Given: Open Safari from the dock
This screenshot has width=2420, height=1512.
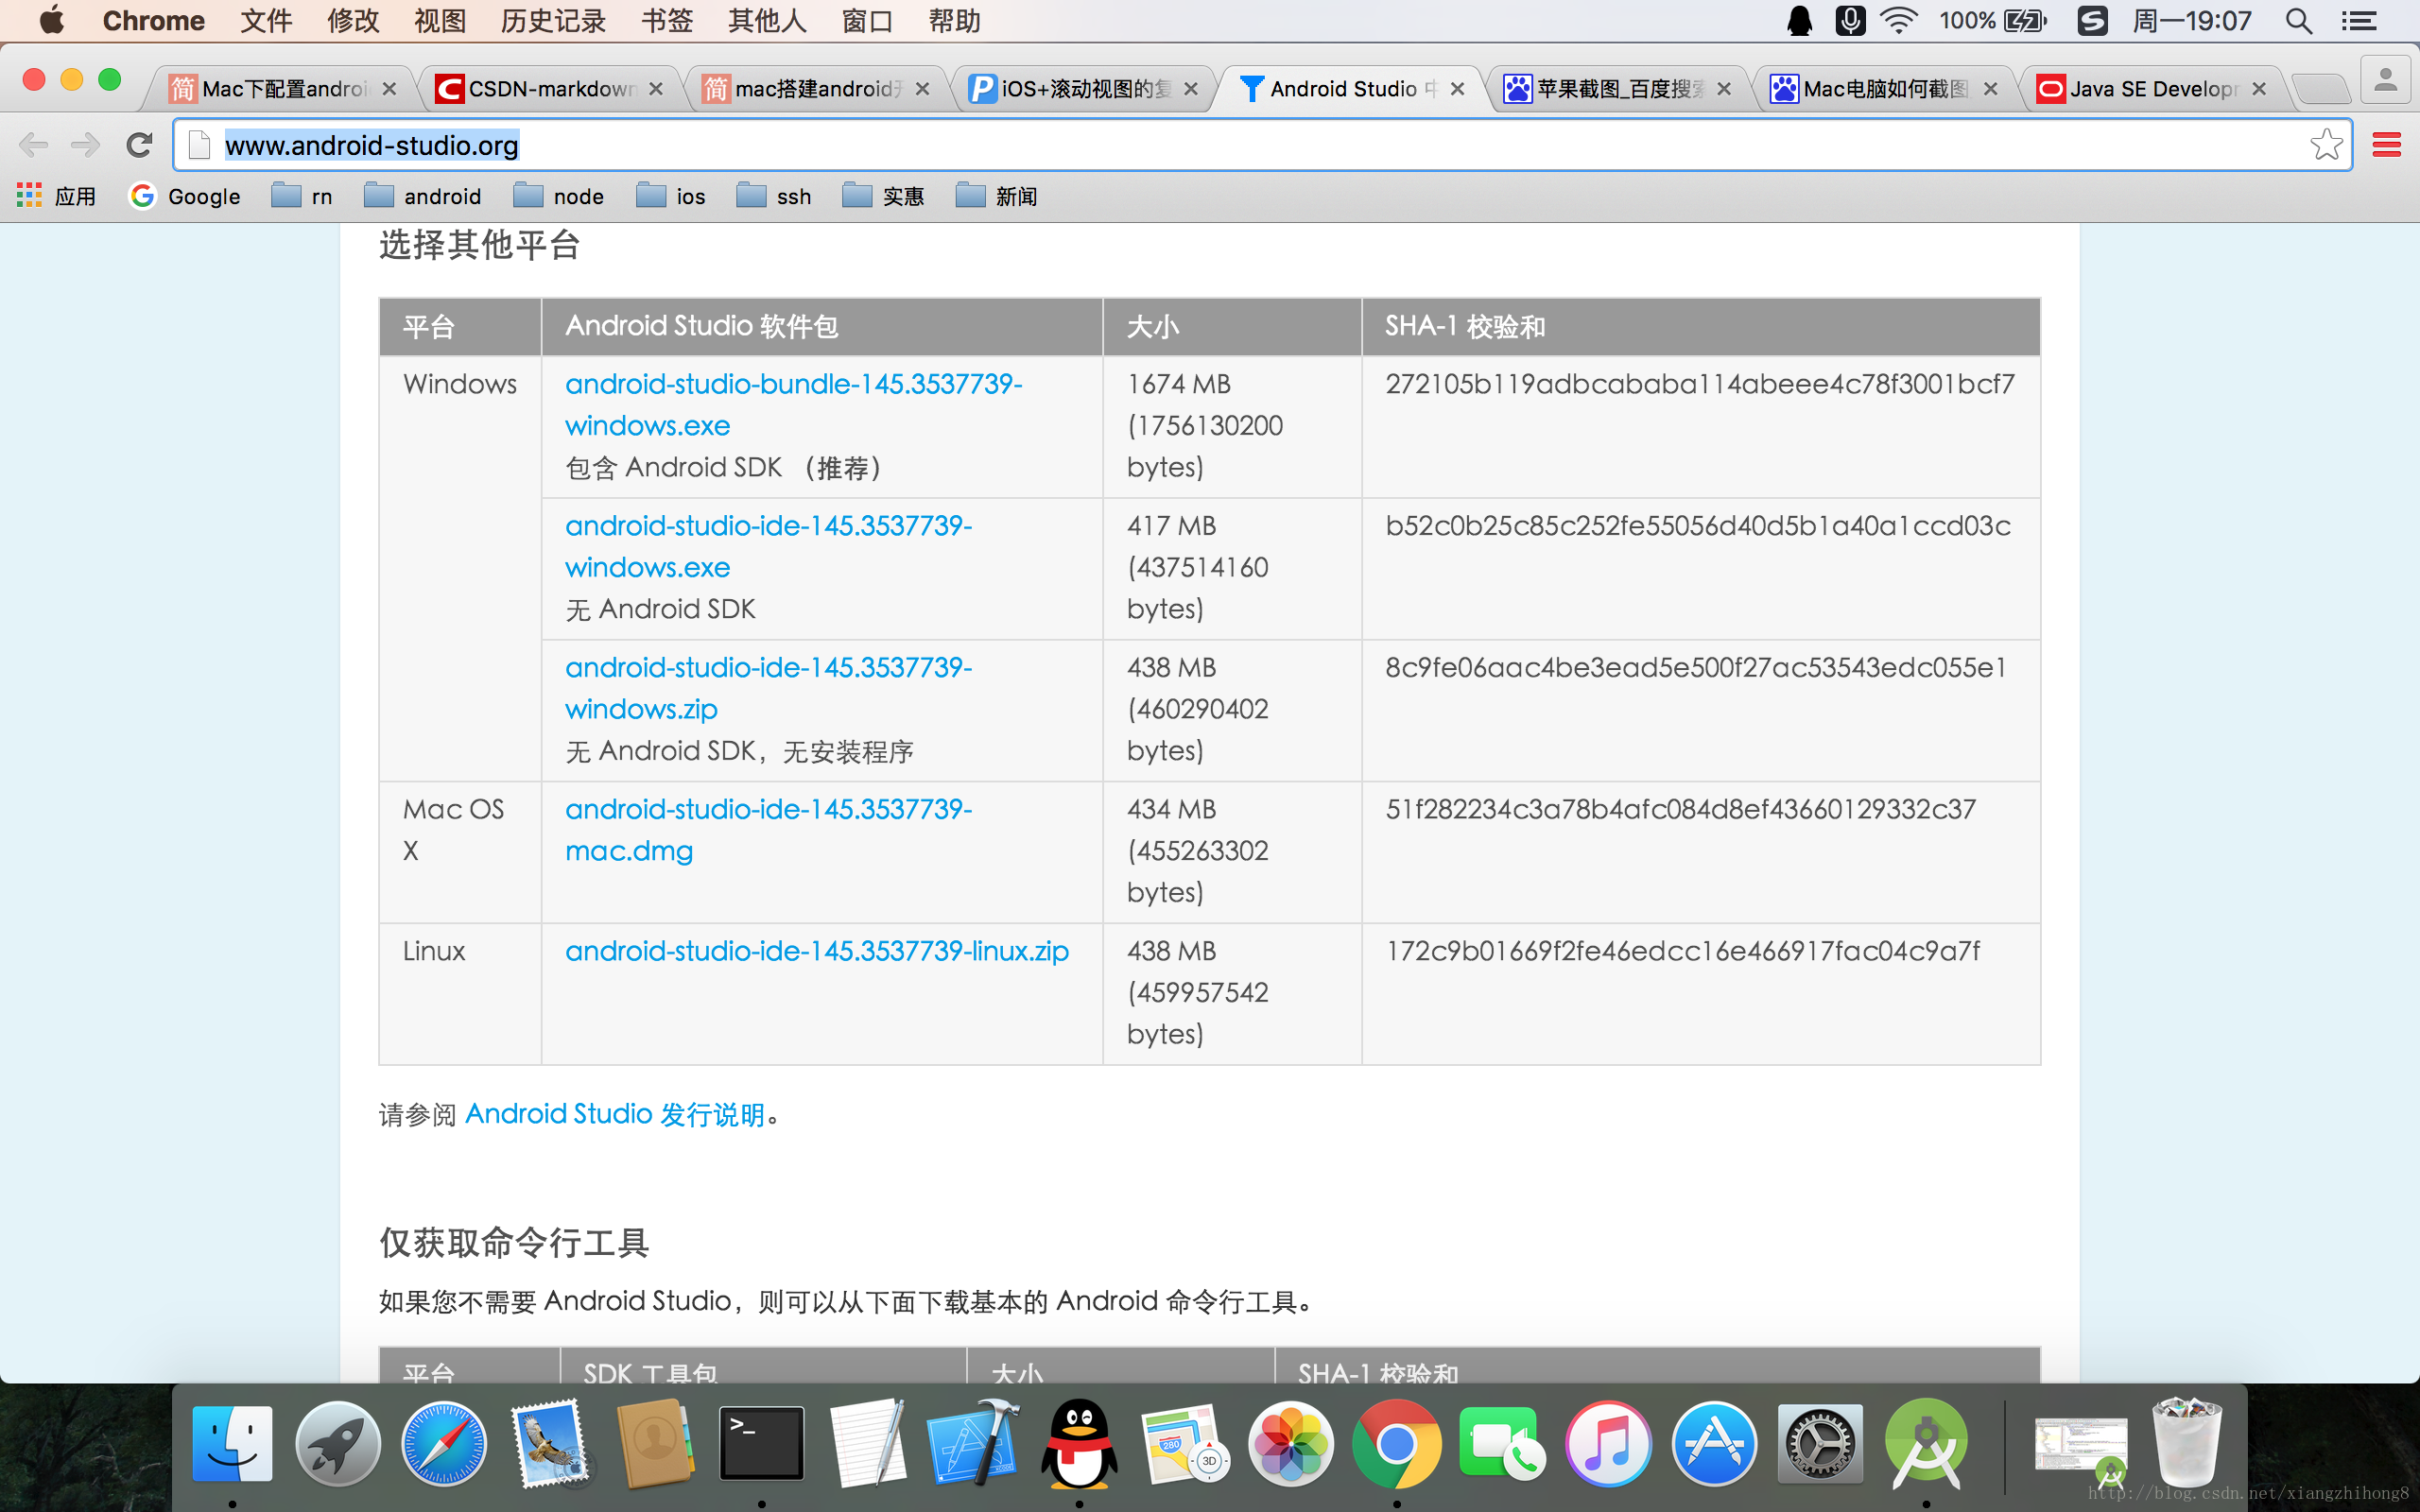Looking at the screenshot, I should coord(444,1444).
